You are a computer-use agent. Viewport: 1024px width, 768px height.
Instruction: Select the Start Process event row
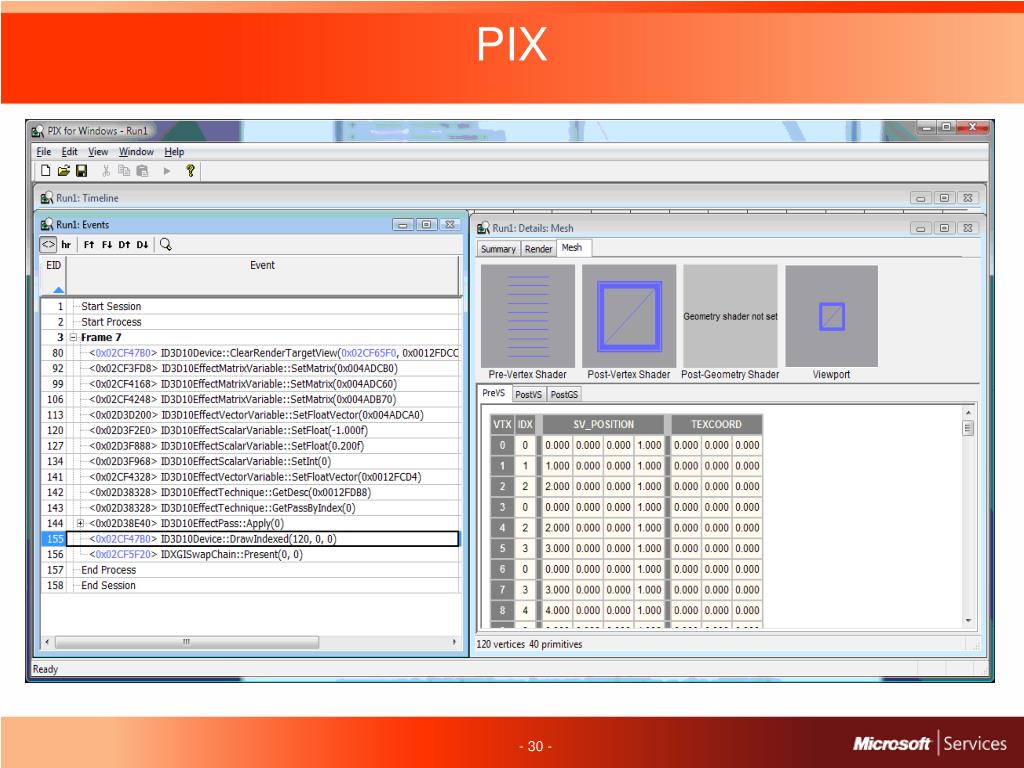coord(250,322)
